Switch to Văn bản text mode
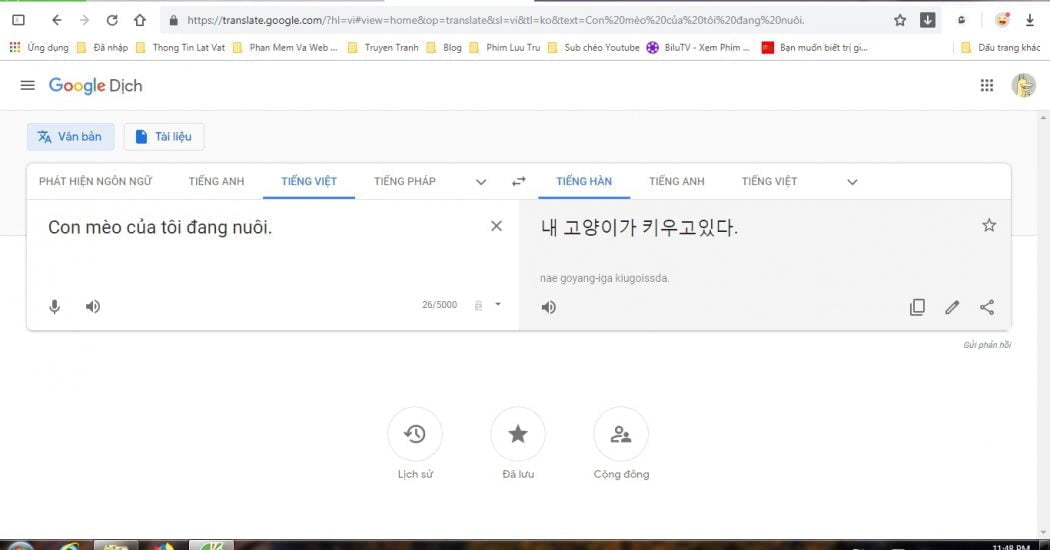Viewport: 1050px width, 550px height. pos(70,137)
